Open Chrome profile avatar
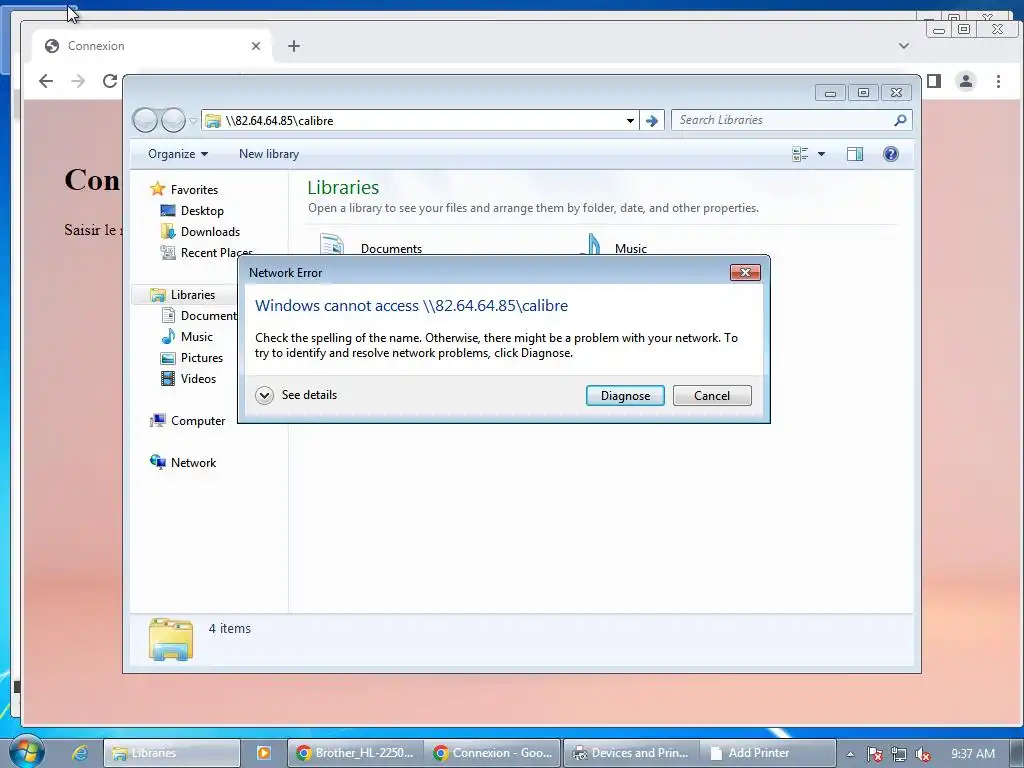The height and width of the screenshot is (768, 1024). click(x=966, y=81)
